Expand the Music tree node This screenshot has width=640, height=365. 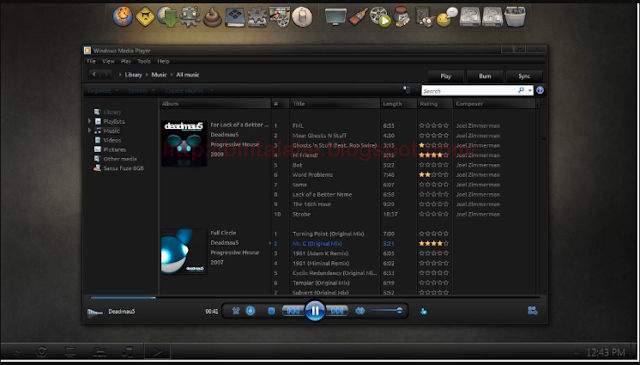point(89,131)
